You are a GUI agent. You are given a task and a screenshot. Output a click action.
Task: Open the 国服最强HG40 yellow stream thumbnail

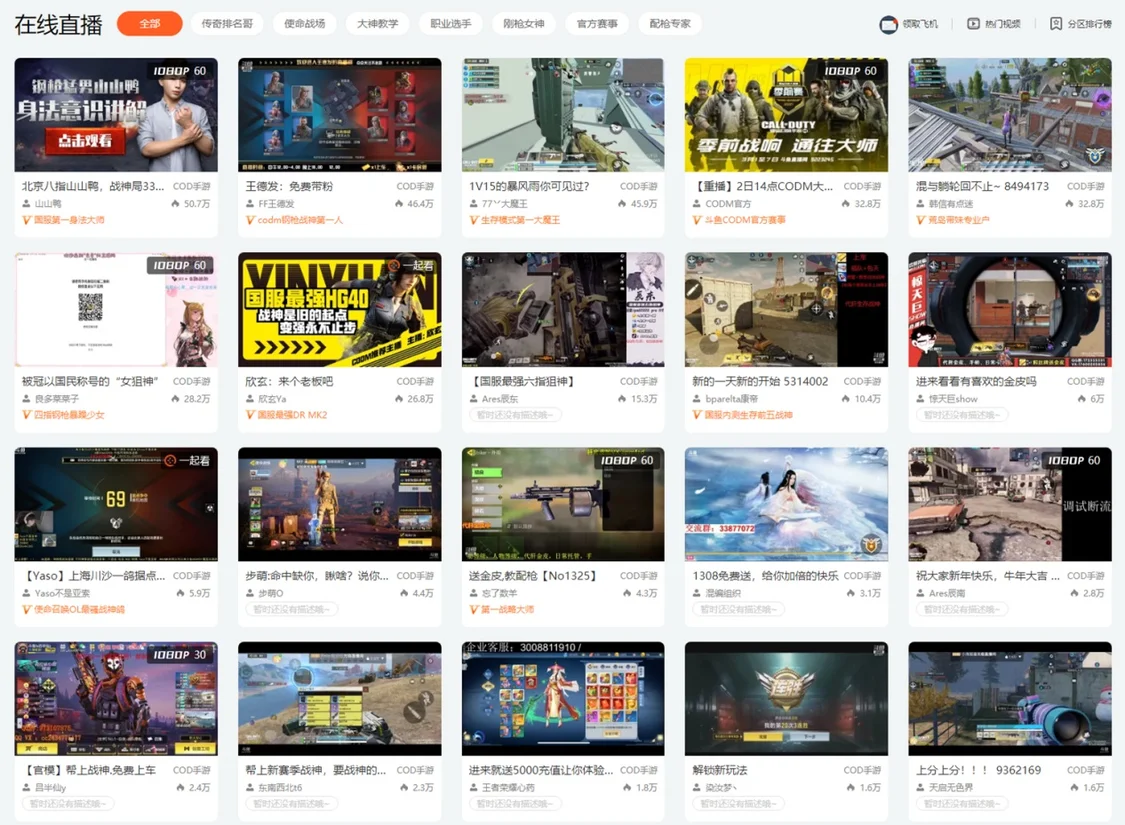[339, 310]
